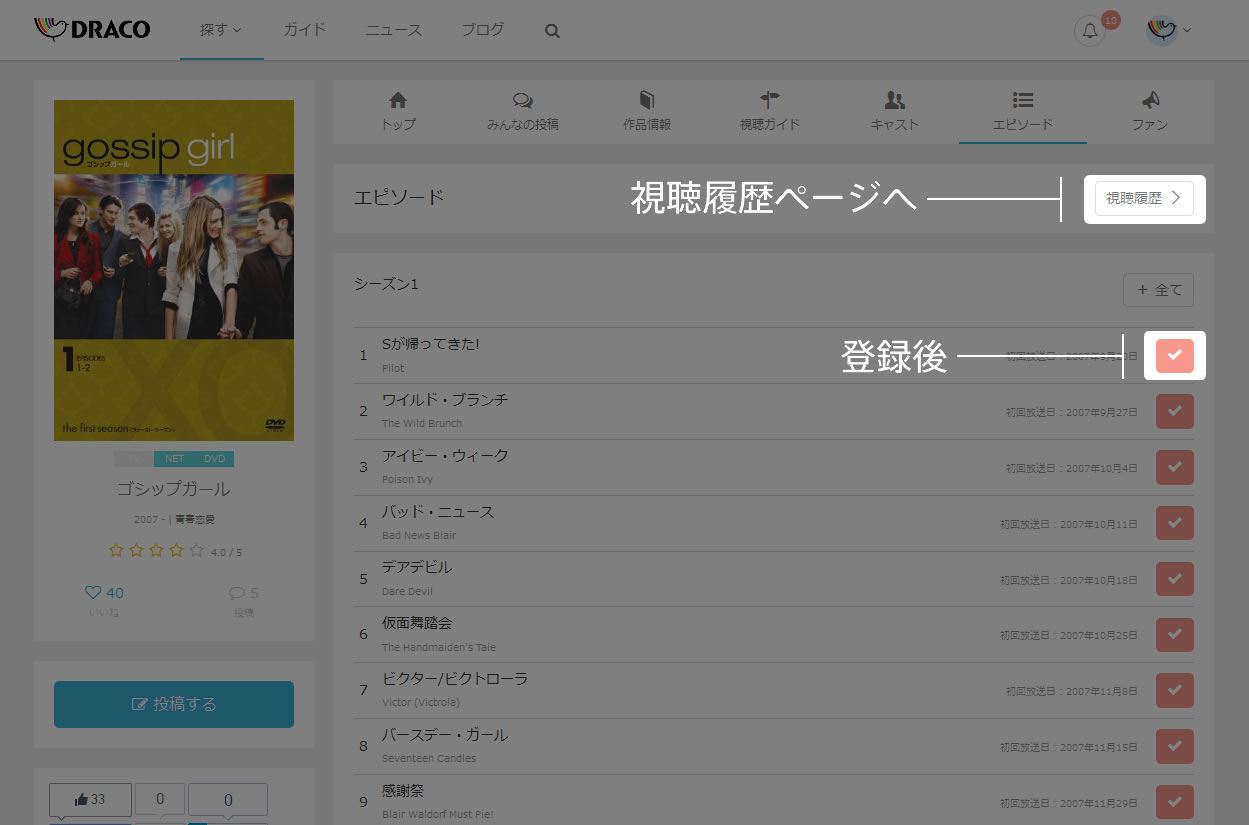Image resolution: width=1249 pixels, height=825 pixels.
Task: Open episode title バッド・ニュース
Action: (x=438, y=512)
